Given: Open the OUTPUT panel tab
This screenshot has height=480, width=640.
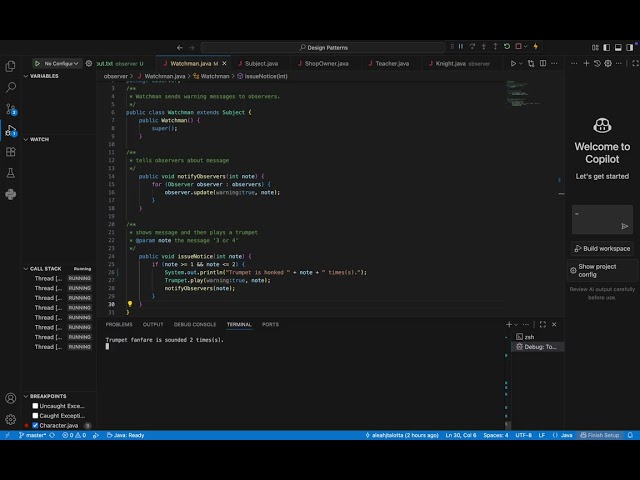Looking at the screenshot, I should point(153,324).
